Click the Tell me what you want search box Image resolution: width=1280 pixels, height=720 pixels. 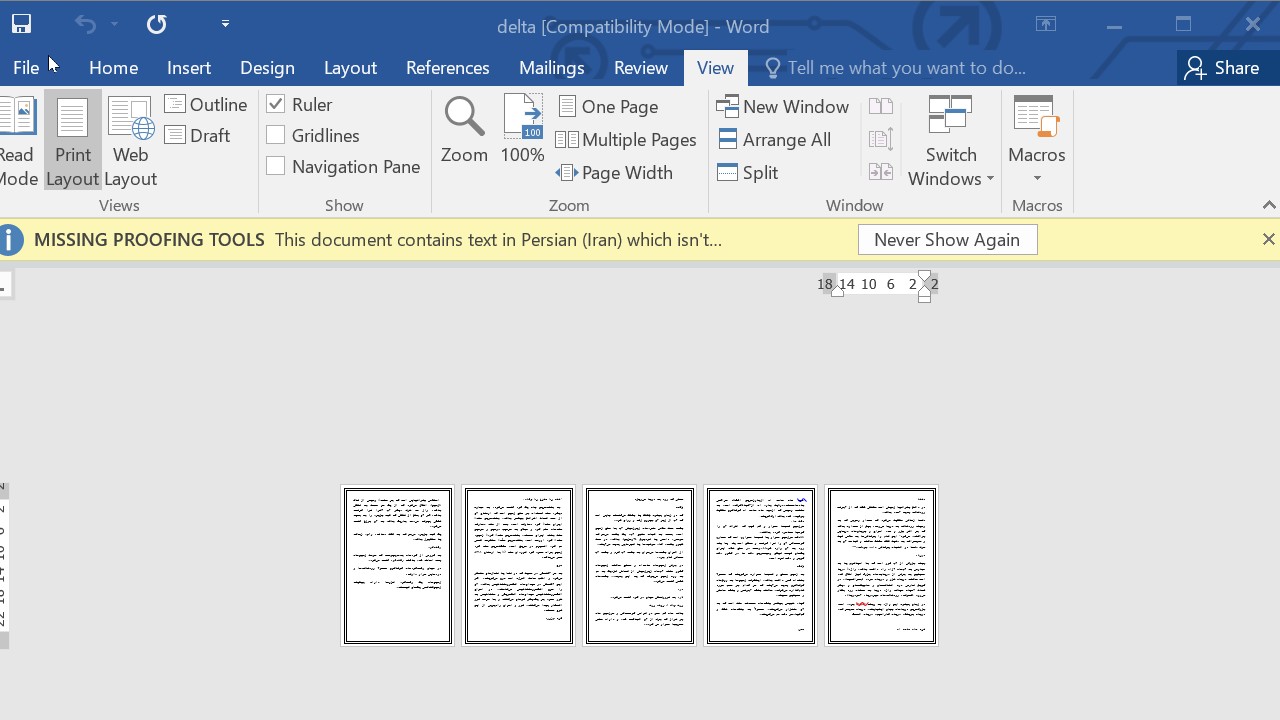coord(895,68)
